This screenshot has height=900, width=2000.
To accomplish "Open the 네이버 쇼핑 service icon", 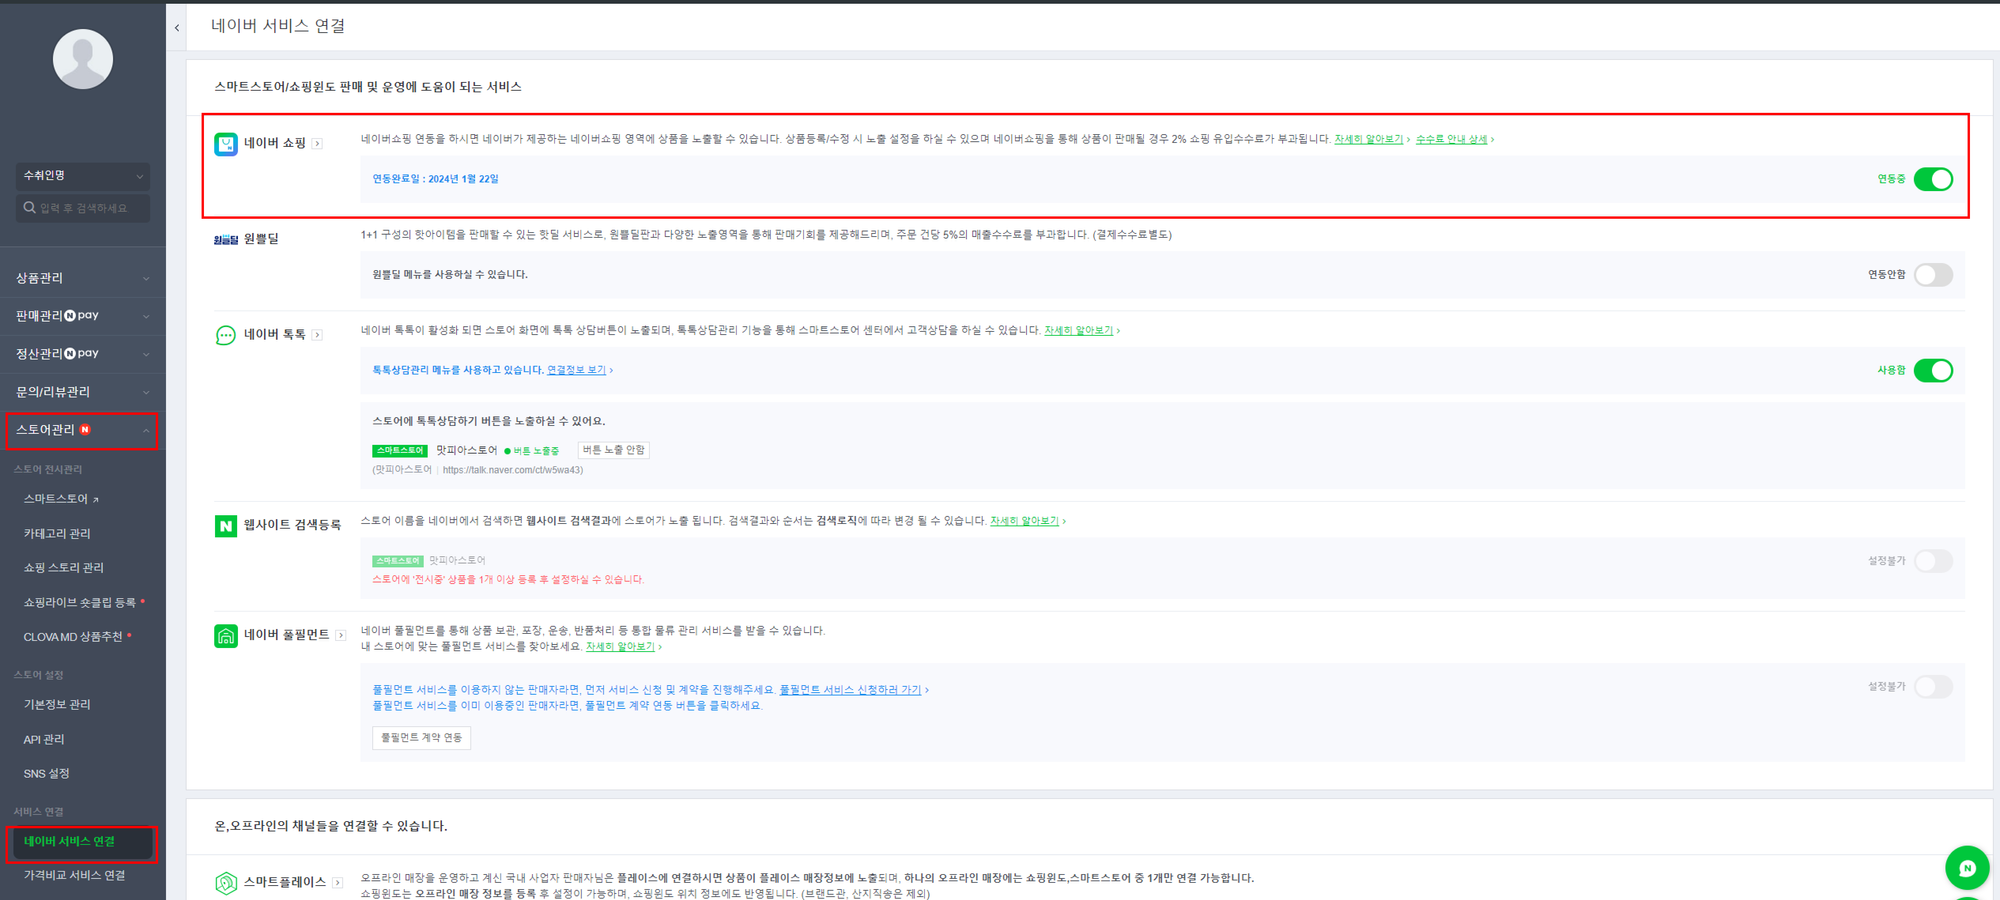I will 226,143.
